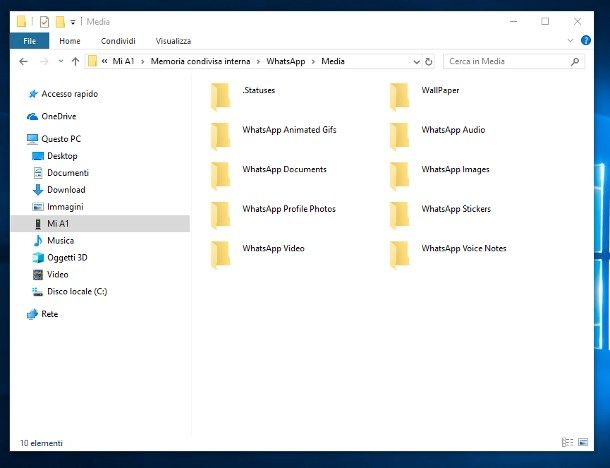Image resolution: width=610 pixels, height=468 pixels.
Task: Go up one folder level arrow
Action: coord(75,61)
